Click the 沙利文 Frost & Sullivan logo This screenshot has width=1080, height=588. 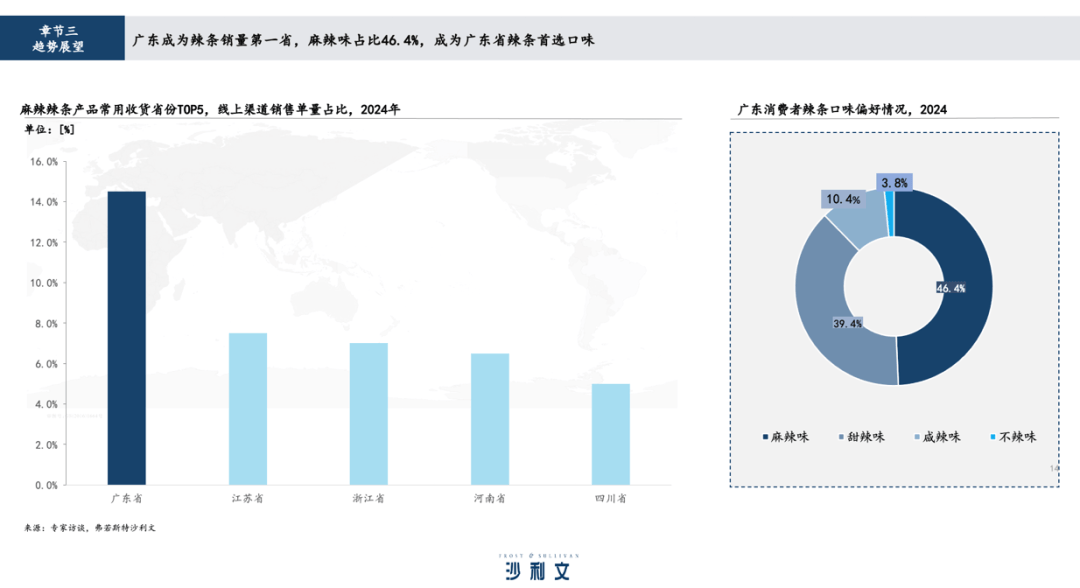(539, 567)
